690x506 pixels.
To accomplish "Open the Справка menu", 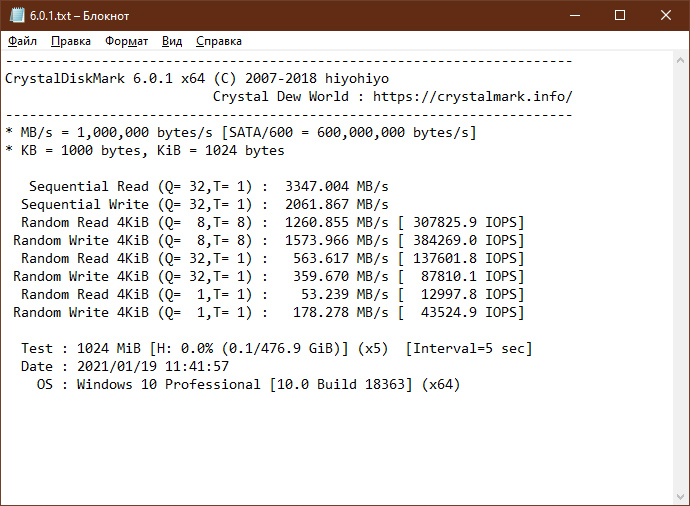I will pyautogui.click(x=219, y=41).
